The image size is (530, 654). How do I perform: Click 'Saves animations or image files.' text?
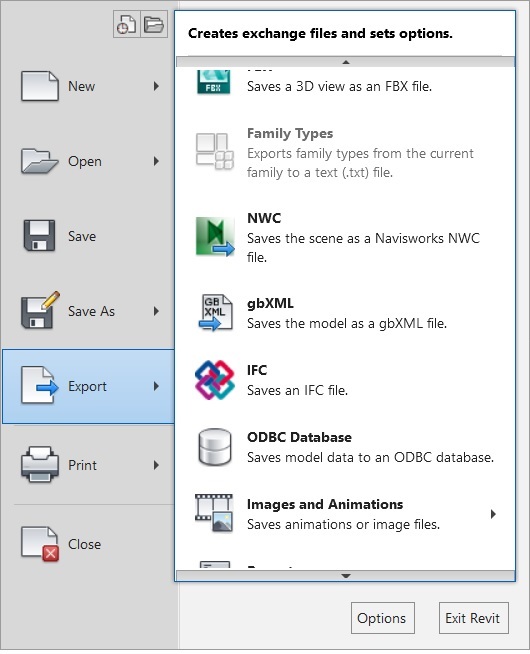(x=344, y=524)
